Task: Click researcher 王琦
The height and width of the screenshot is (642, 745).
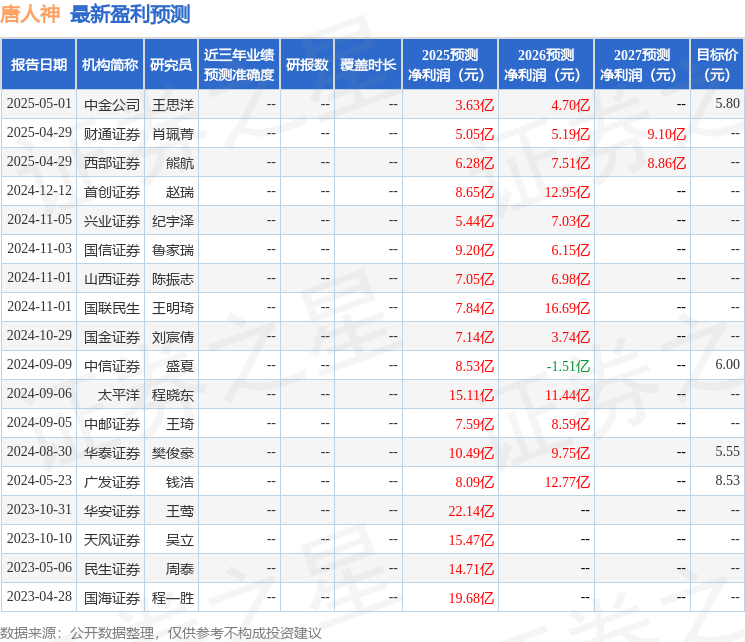Action: (180, 424)
